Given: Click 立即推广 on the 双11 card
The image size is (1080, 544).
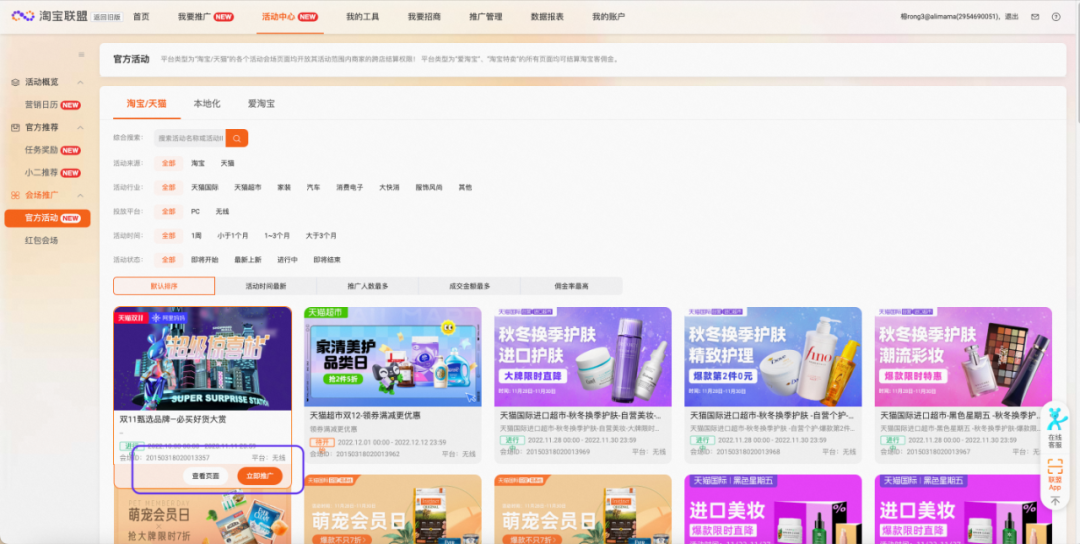Looking at the screenshot, I should coord(260,476).
